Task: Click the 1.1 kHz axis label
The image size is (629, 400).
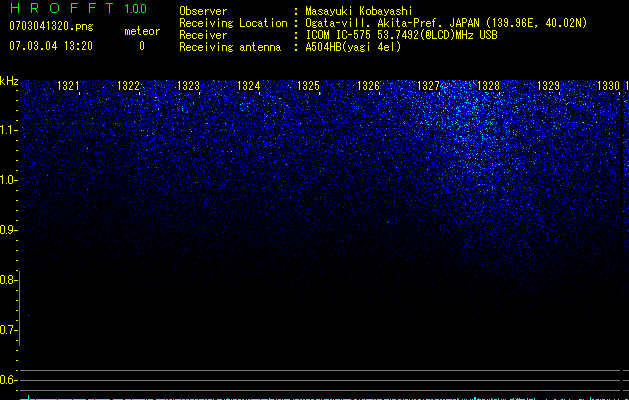Action: [x=8, y=130]
